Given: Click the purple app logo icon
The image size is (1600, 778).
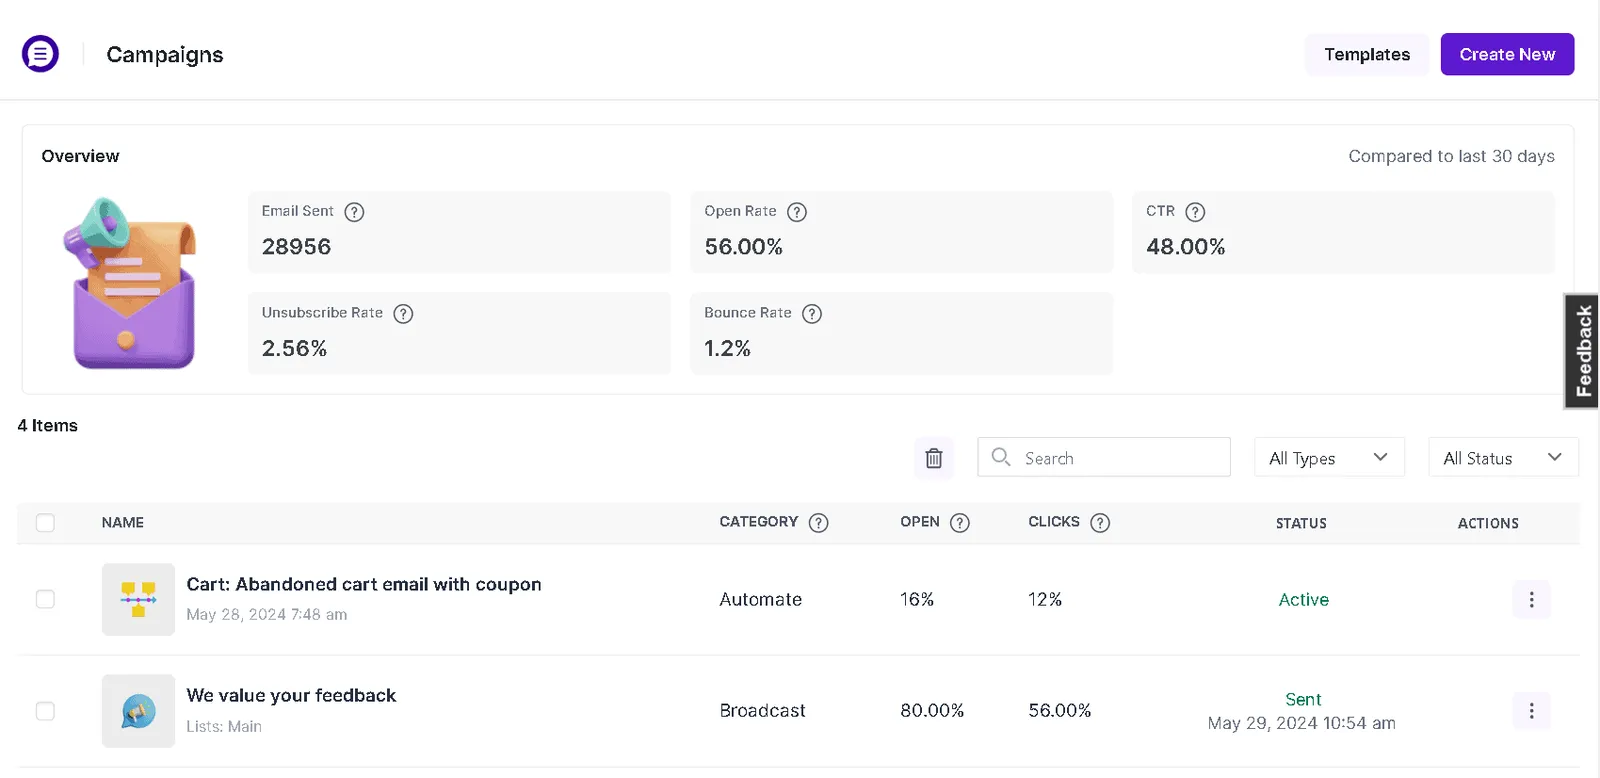Looking at the screenshot, I should 40,54.
